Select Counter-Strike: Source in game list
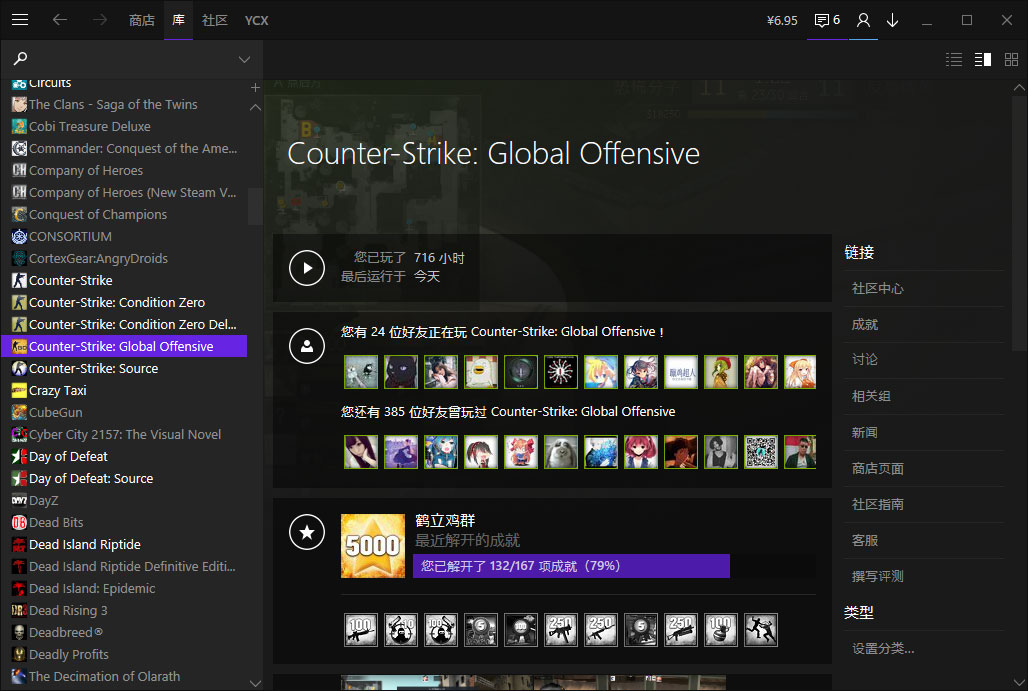The height and width of the screenshot is (691, 1028). 125,368
